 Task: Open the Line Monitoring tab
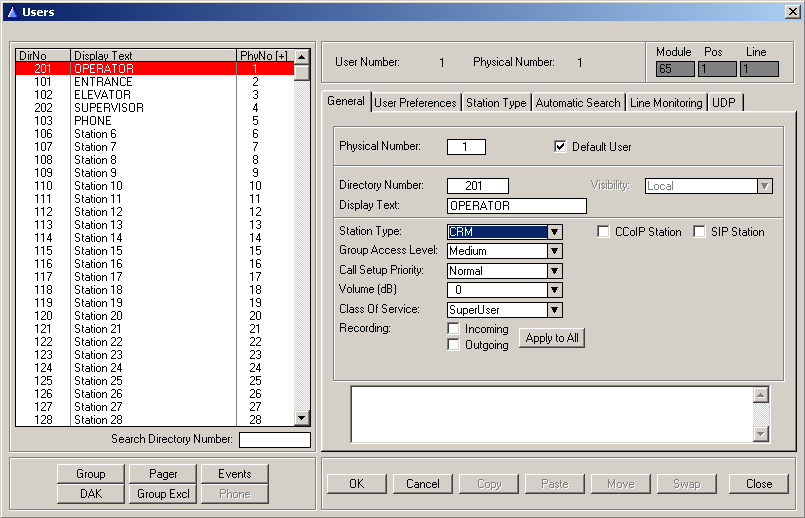click(x=666, y=103)
